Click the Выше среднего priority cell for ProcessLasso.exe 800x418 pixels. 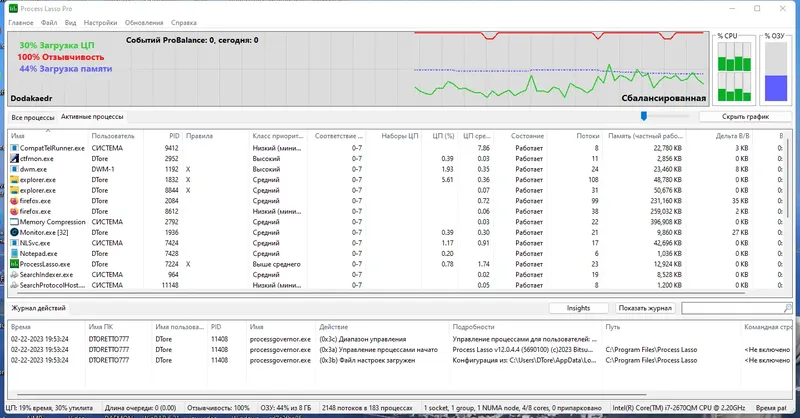[277, 264]
